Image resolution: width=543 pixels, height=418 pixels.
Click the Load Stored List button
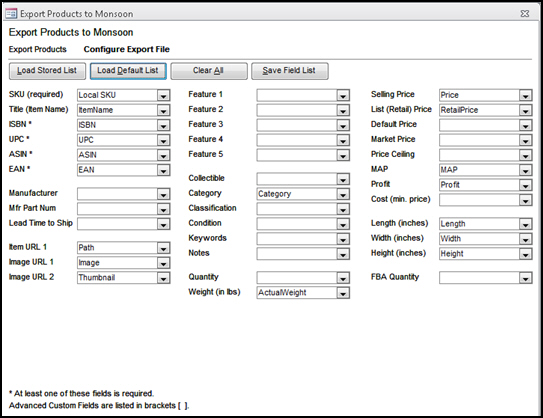pos(47,71)
